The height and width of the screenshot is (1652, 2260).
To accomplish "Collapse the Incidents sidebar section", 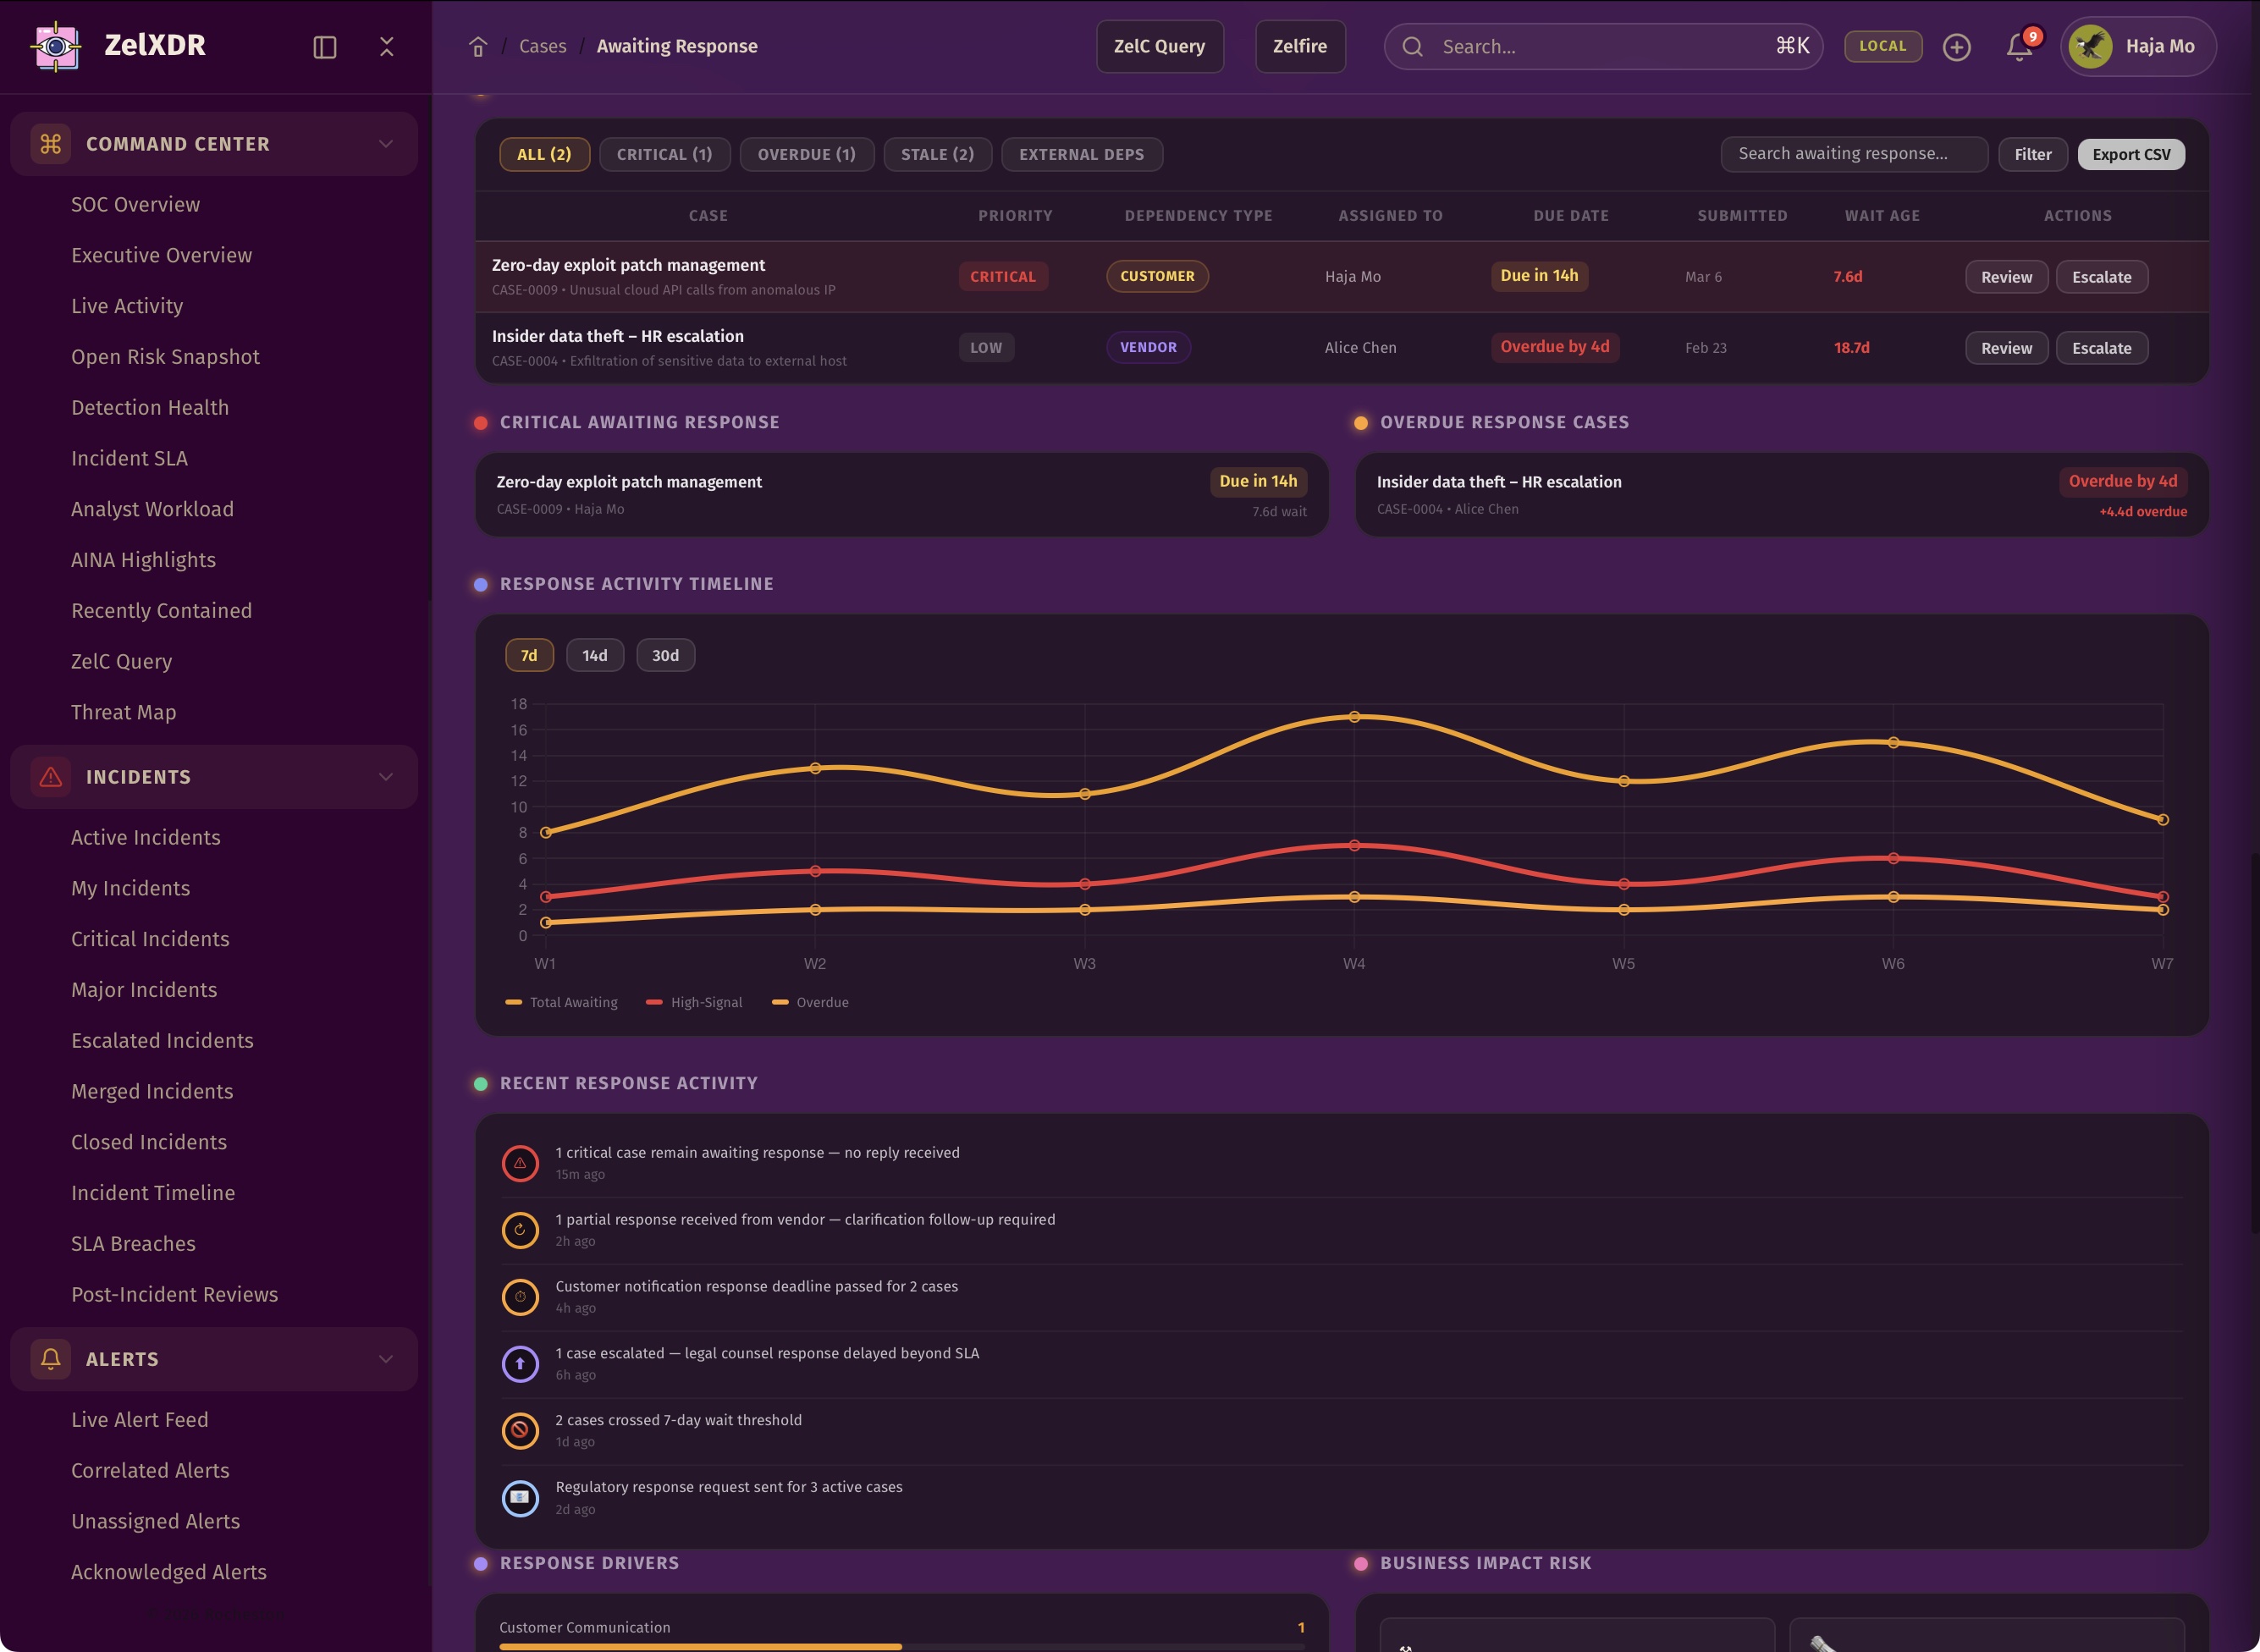I will point(386,777).
